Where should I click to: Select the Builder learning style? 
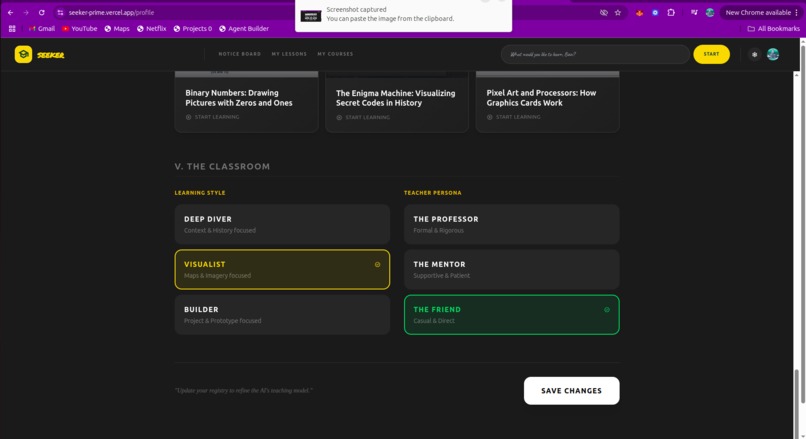point(282,315)
